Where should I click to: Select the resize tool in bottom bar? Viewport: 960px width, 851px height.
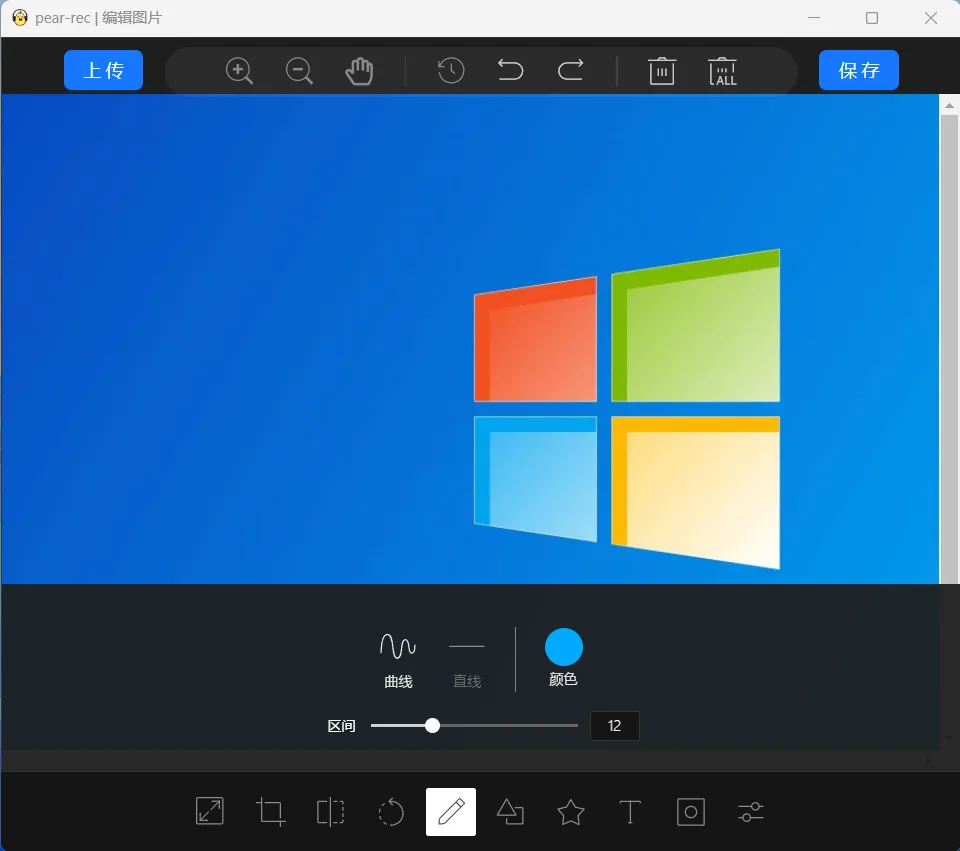coord(209,811)
